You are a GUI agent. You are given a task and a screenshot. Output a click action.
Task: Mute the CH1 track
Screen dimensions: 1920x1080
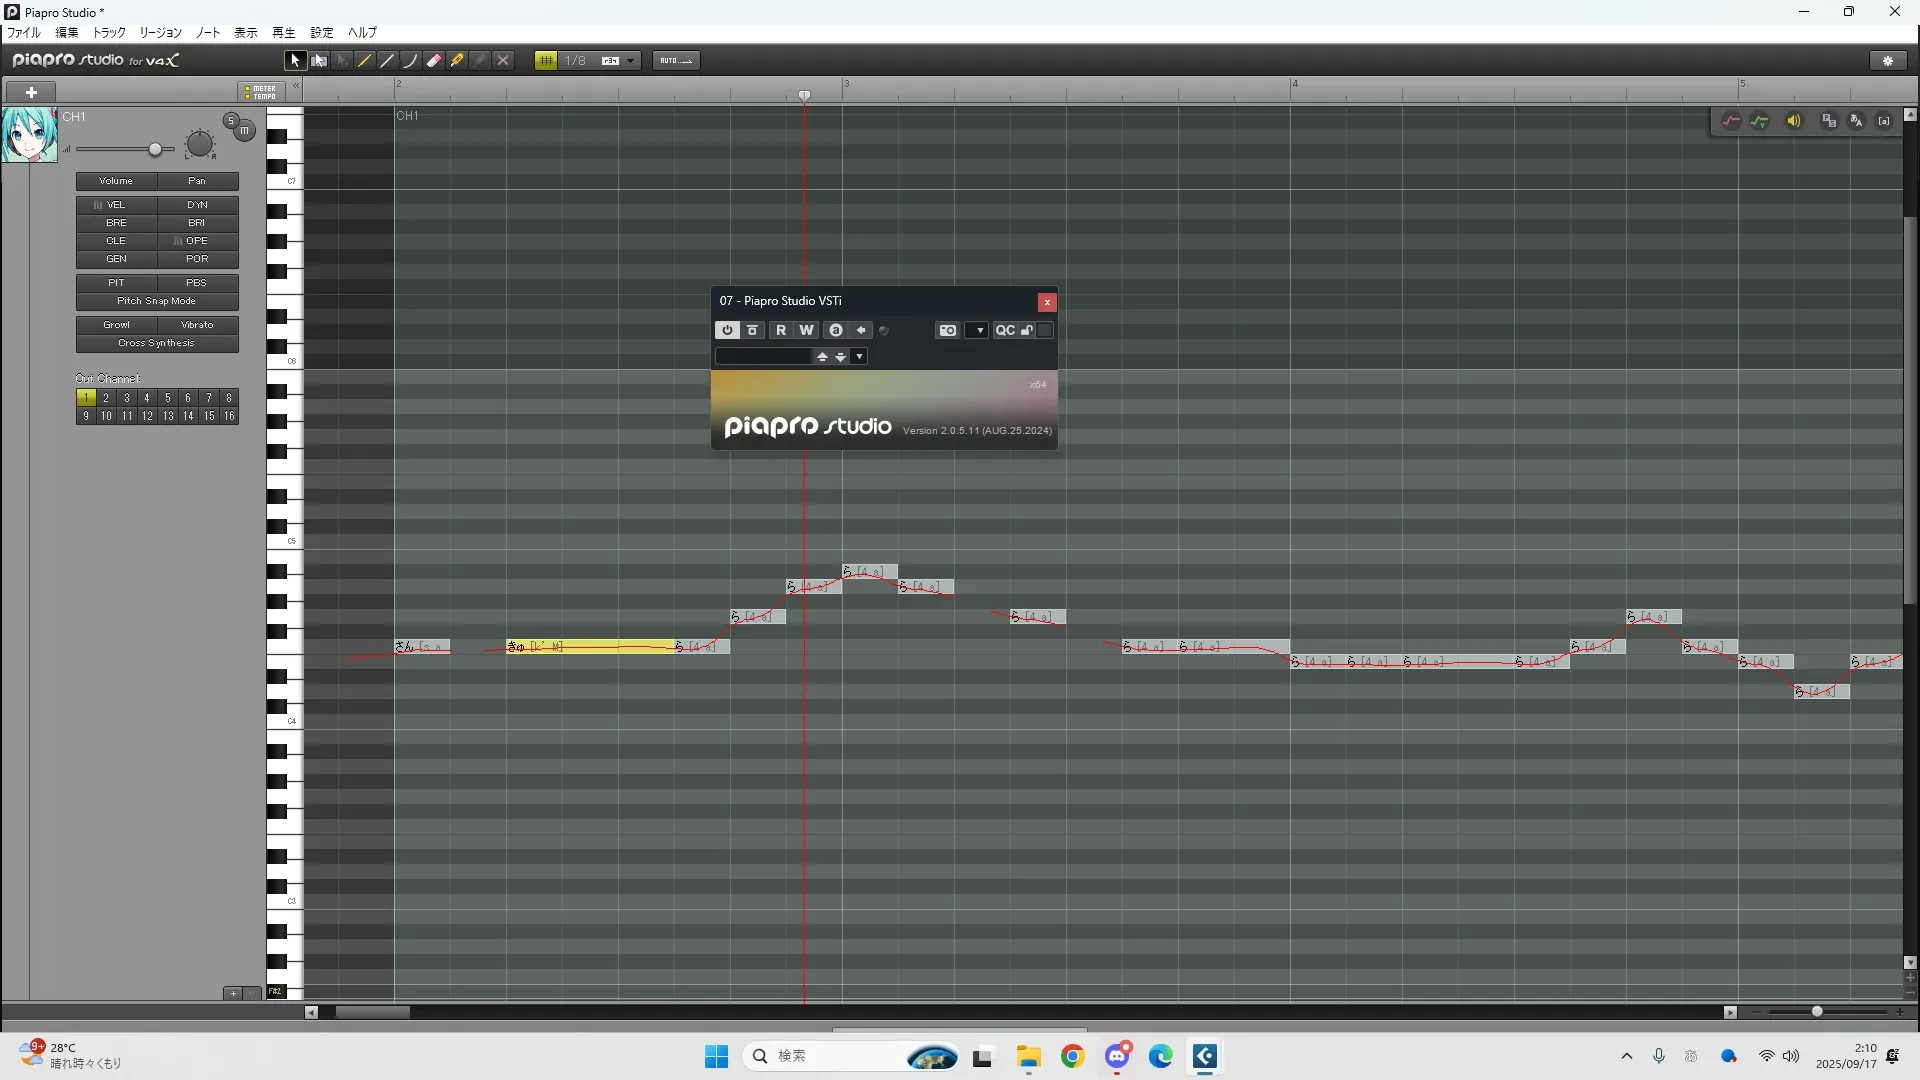pos(245,130)
